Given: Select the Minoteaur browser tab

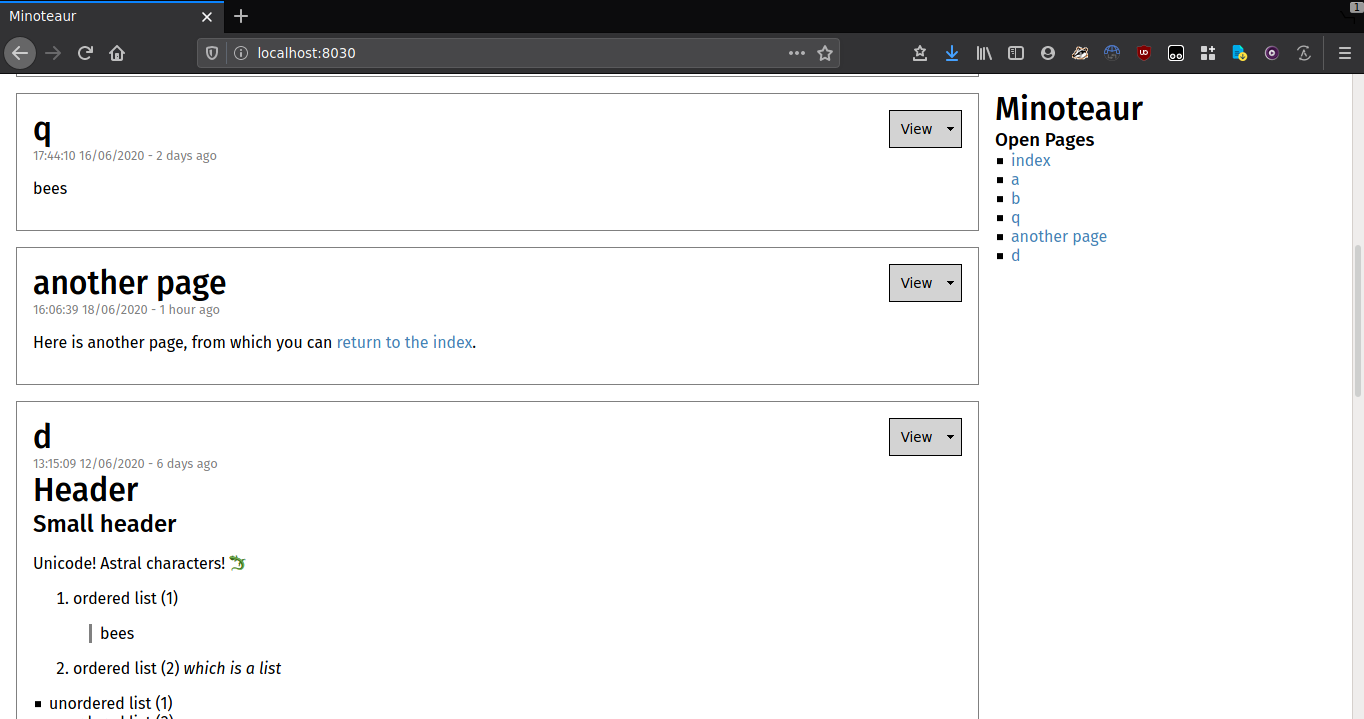Looking at the screenshot, I should (x=112, y=16).
